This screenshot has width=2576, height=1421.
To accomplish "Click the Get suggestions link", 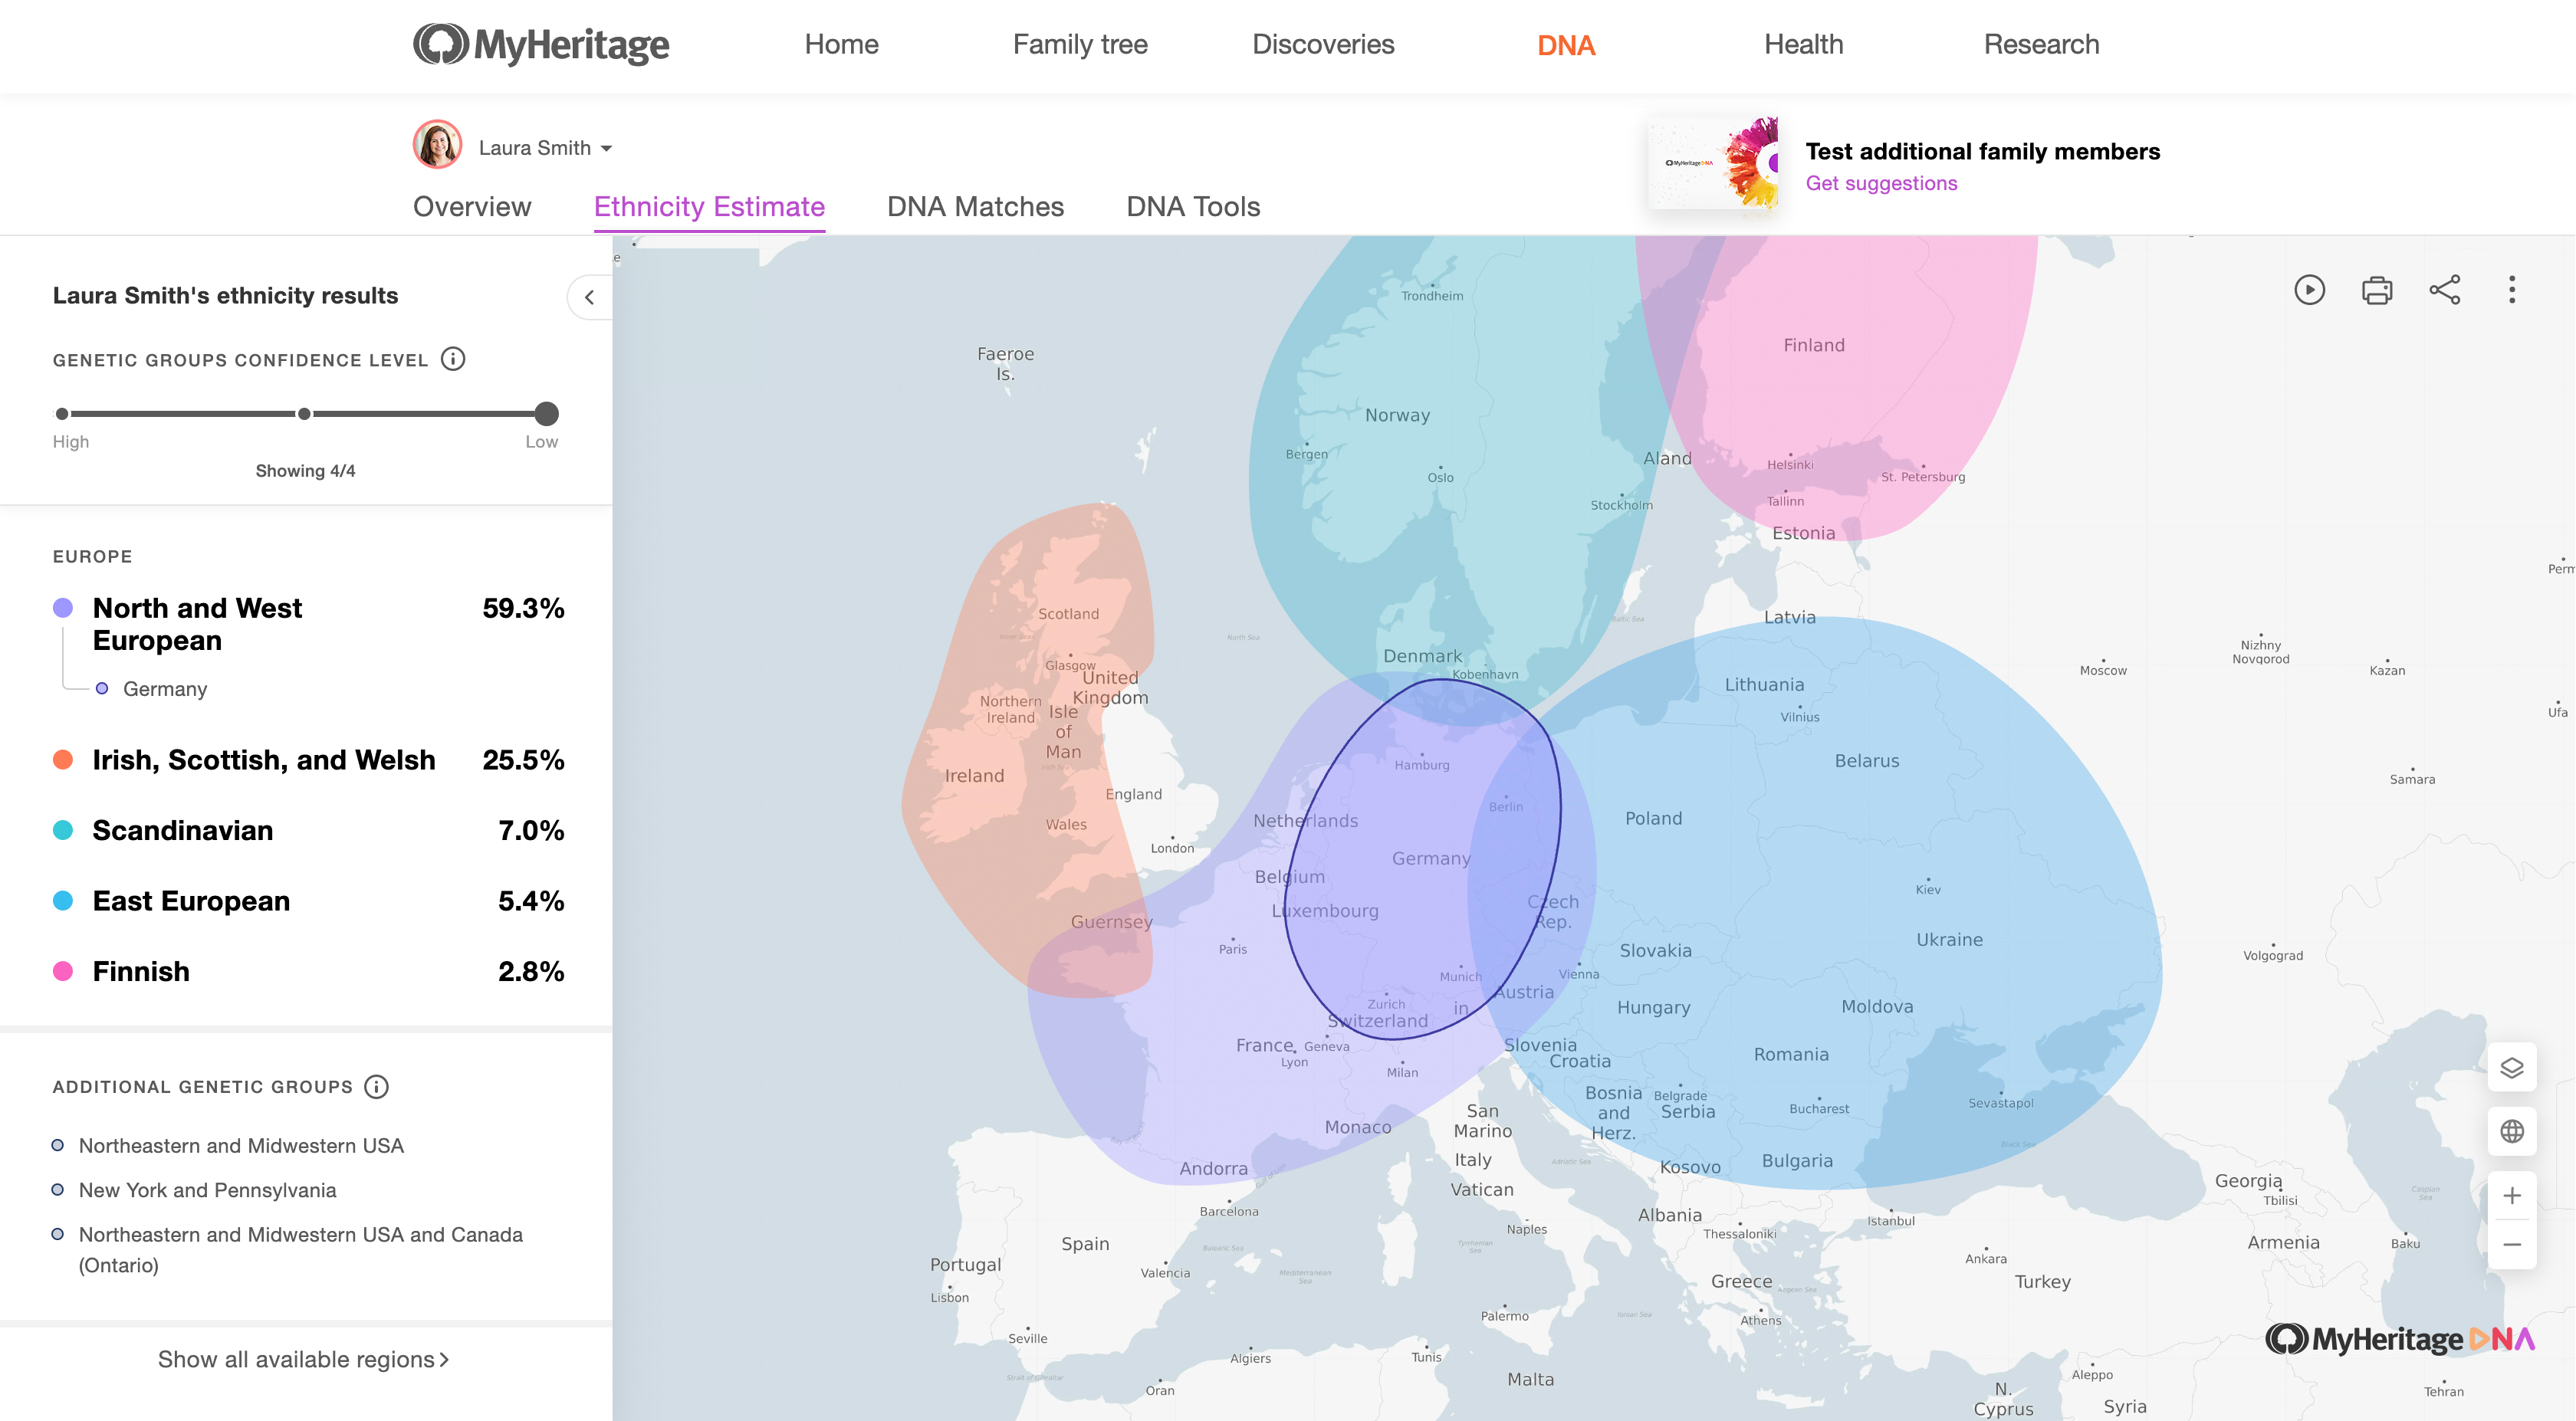I will coord(1881,184).
